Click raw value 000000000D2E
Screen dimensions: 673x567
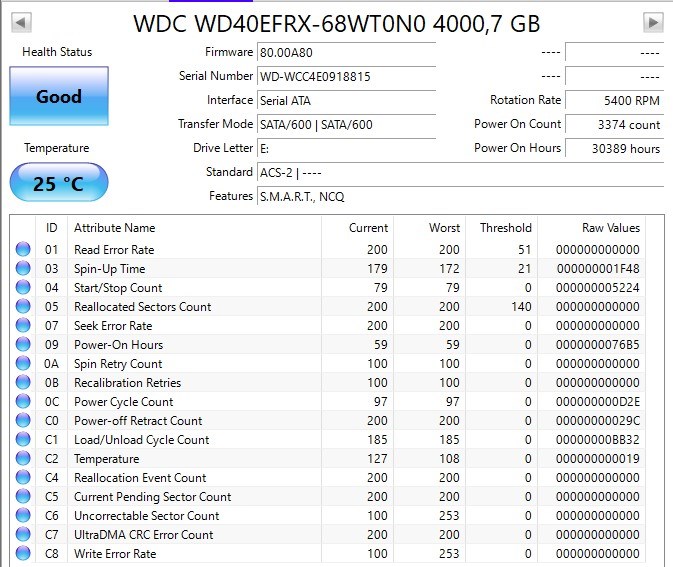tap(597, 402)
